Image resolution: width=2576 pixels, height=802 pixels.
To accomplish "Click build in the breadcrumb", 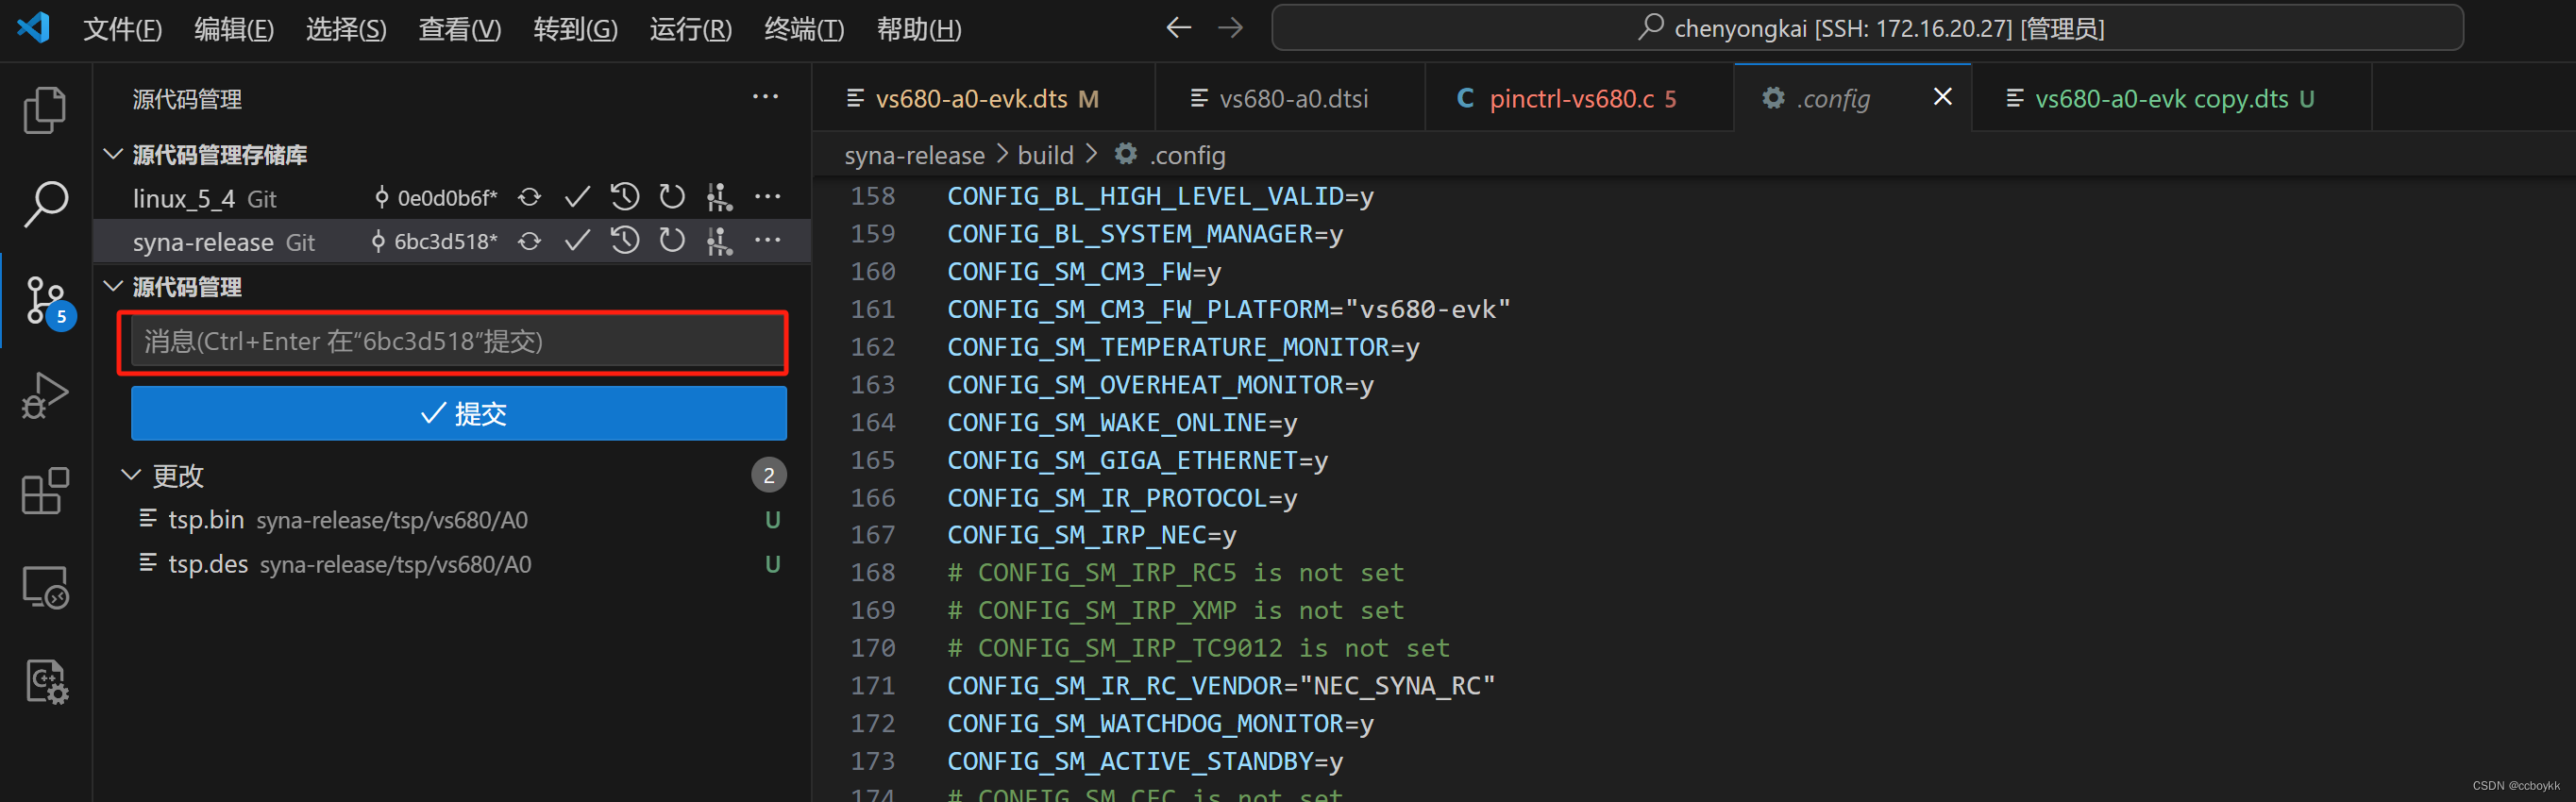I will [x=1045, y=155].
